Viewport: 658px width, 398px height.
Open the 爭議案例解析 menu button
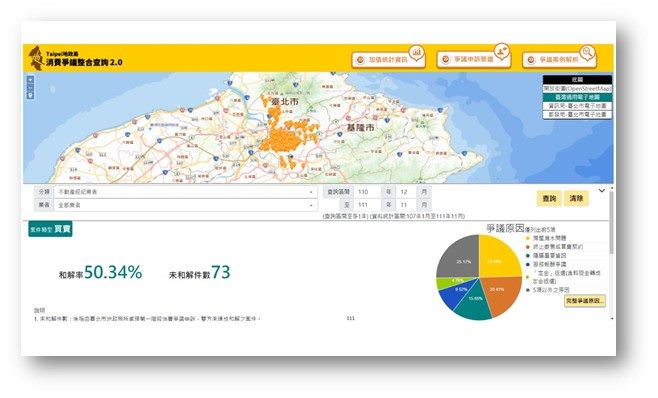559,60
